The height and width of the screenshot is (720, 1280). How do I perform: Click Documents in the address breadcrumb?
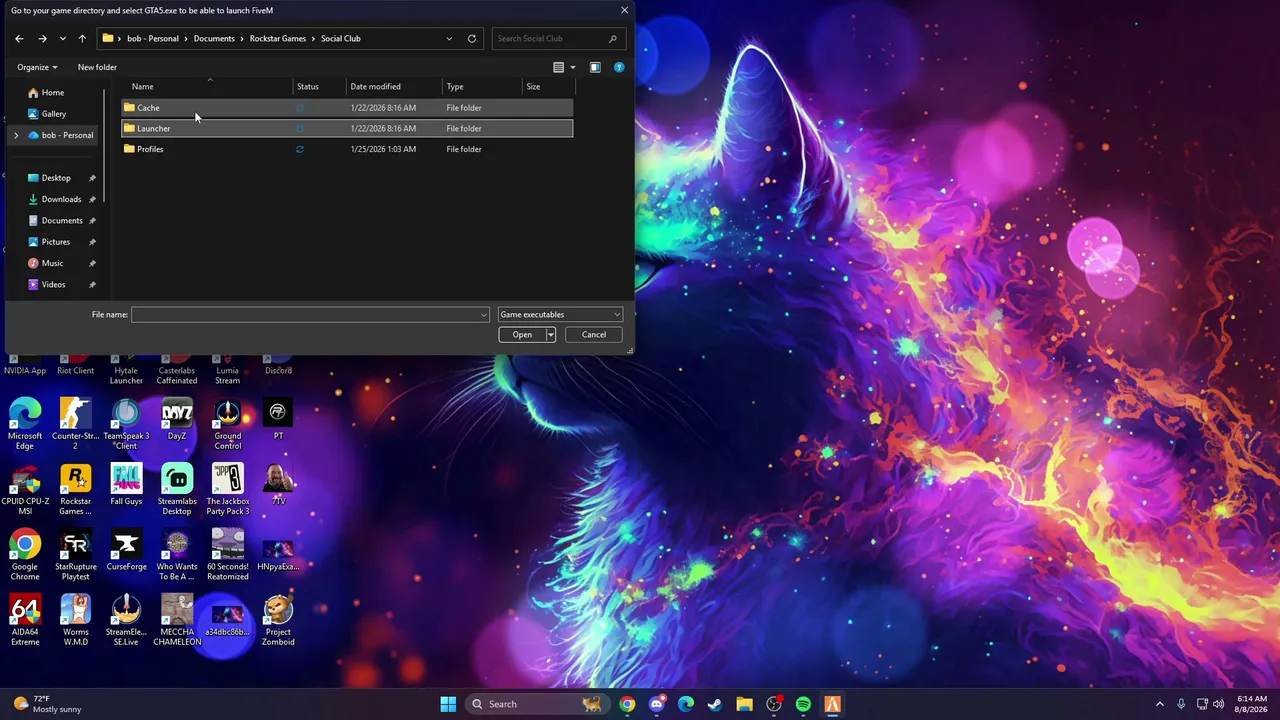pyautogui.click(x=214, y=39)
